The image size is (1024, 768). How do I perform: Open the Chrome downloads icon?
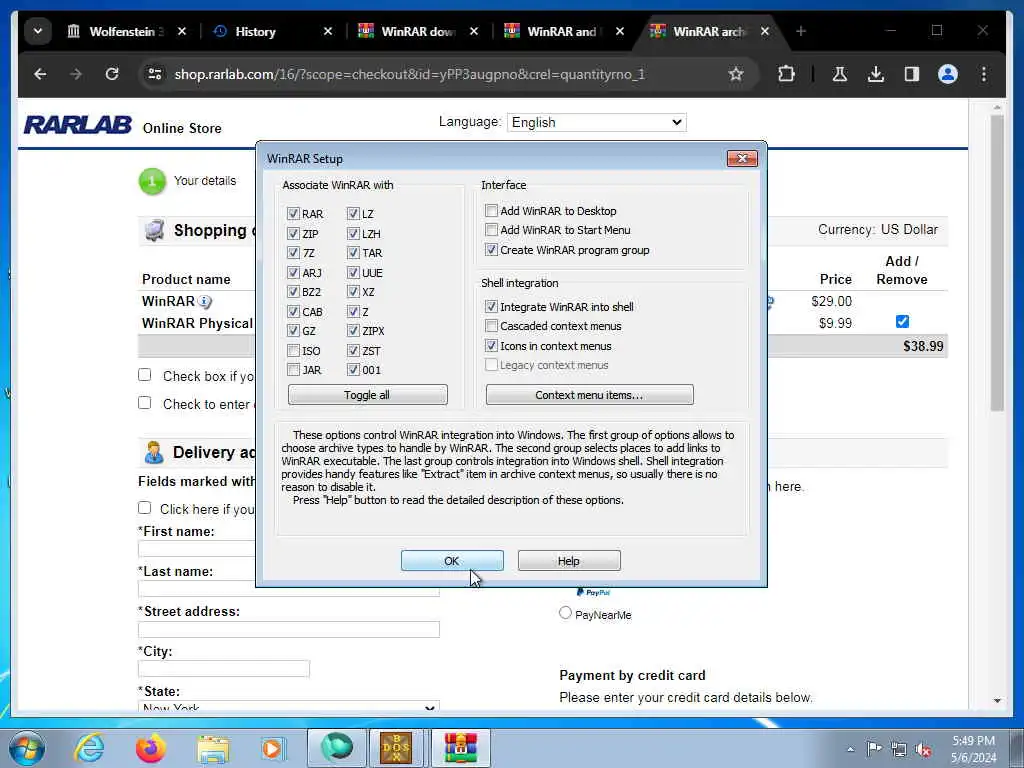(x=876, y=74)
